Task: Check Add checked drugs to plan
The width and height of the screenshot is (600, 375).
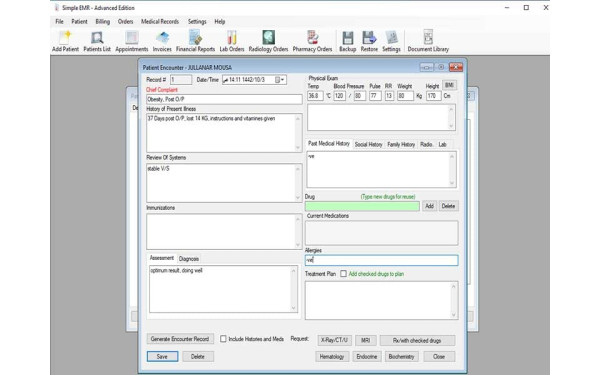Action: click(343, 274)
